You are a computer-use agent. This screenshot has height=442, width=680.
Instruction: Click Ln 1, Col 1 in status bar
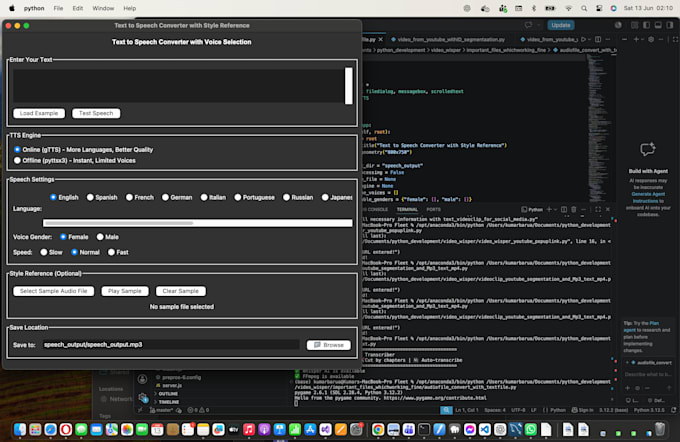click(x=467, y=410)
